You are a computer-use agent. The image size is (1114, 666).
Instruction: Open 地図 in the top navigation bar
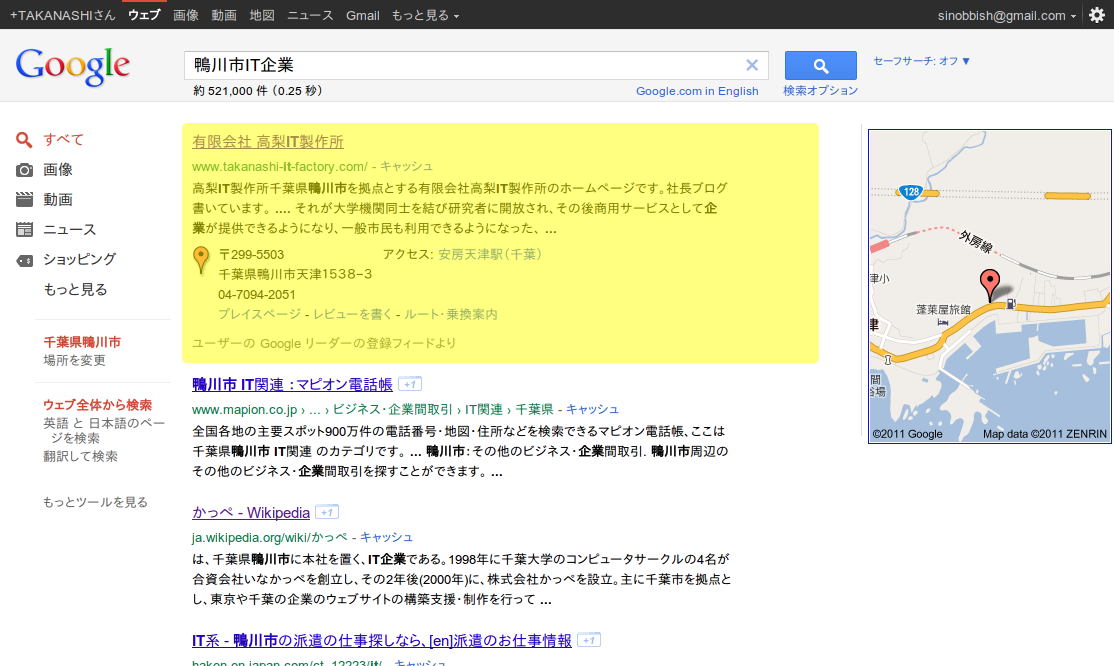[x=262, y=16]
